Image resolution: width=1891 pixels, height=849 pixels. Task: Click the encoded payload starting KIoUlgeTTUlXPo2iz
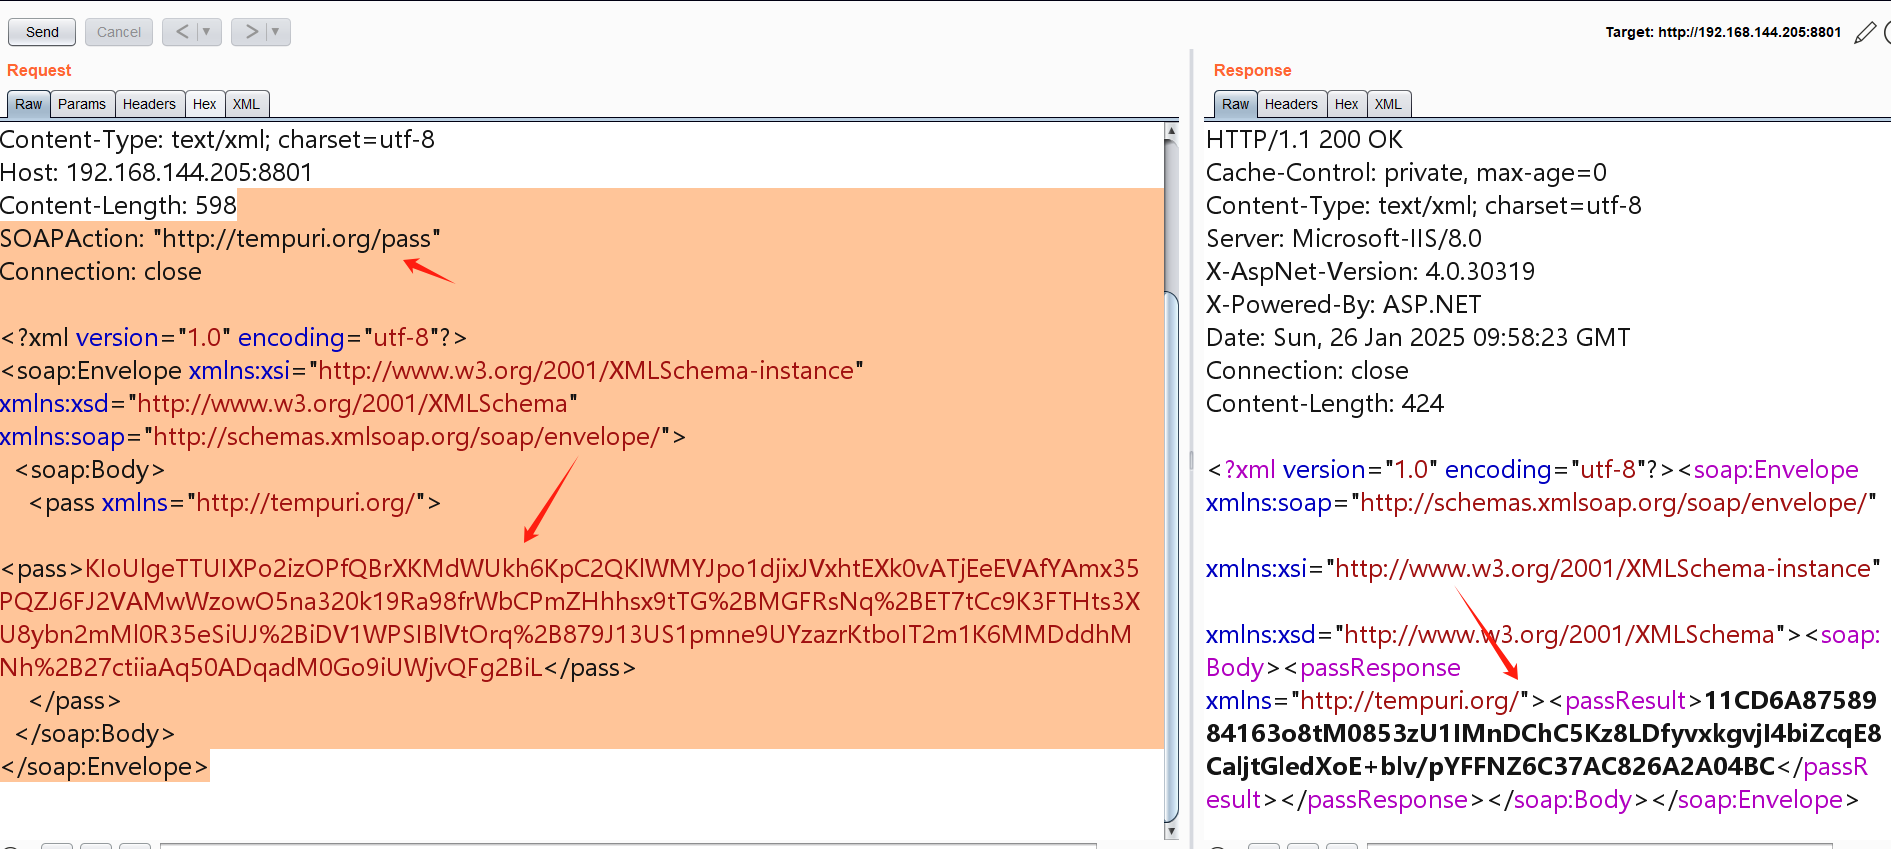point(569,618)
